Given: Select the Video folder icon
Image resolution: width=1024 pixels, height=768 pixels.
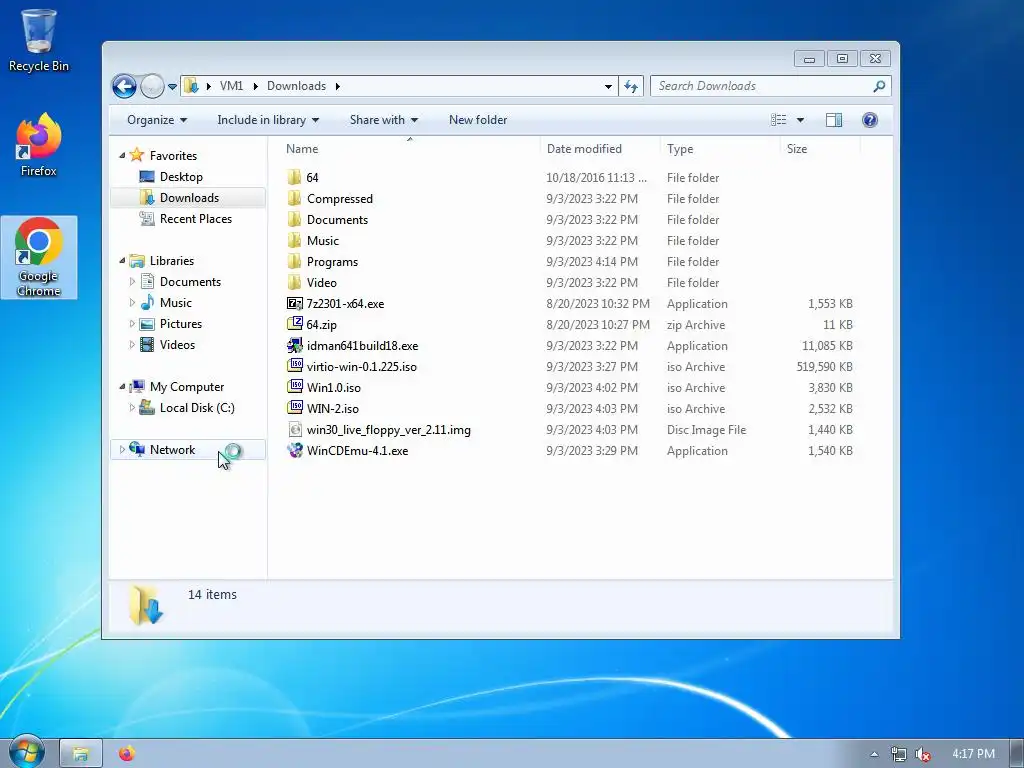Looking at the screenshot, I should 295,282.
